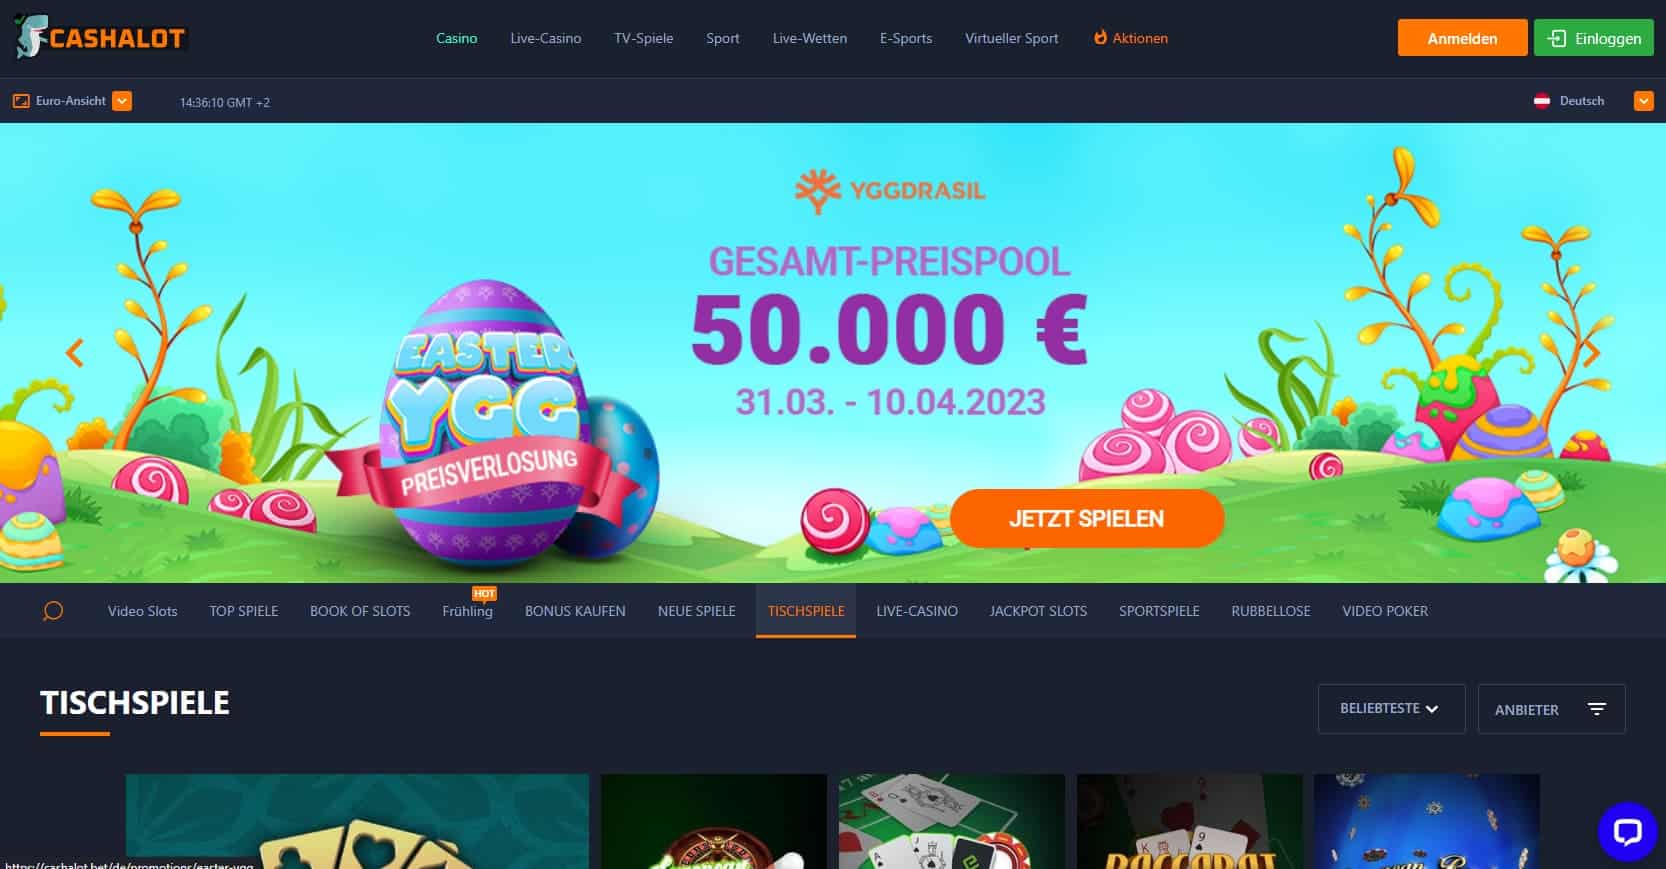Open the Live-Casino menu item
The width and height of the screenshot is (1666, 869).
545,38
